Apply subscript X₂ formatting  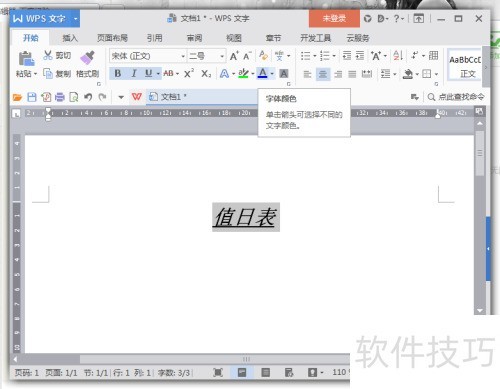click(206, 73)
